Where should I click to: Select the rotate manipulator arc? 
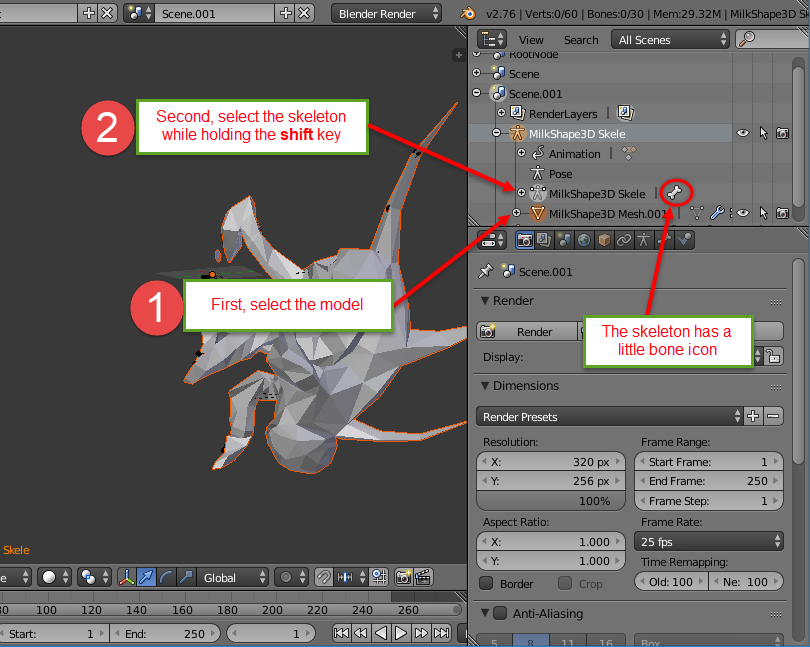(x=166, y=577)
